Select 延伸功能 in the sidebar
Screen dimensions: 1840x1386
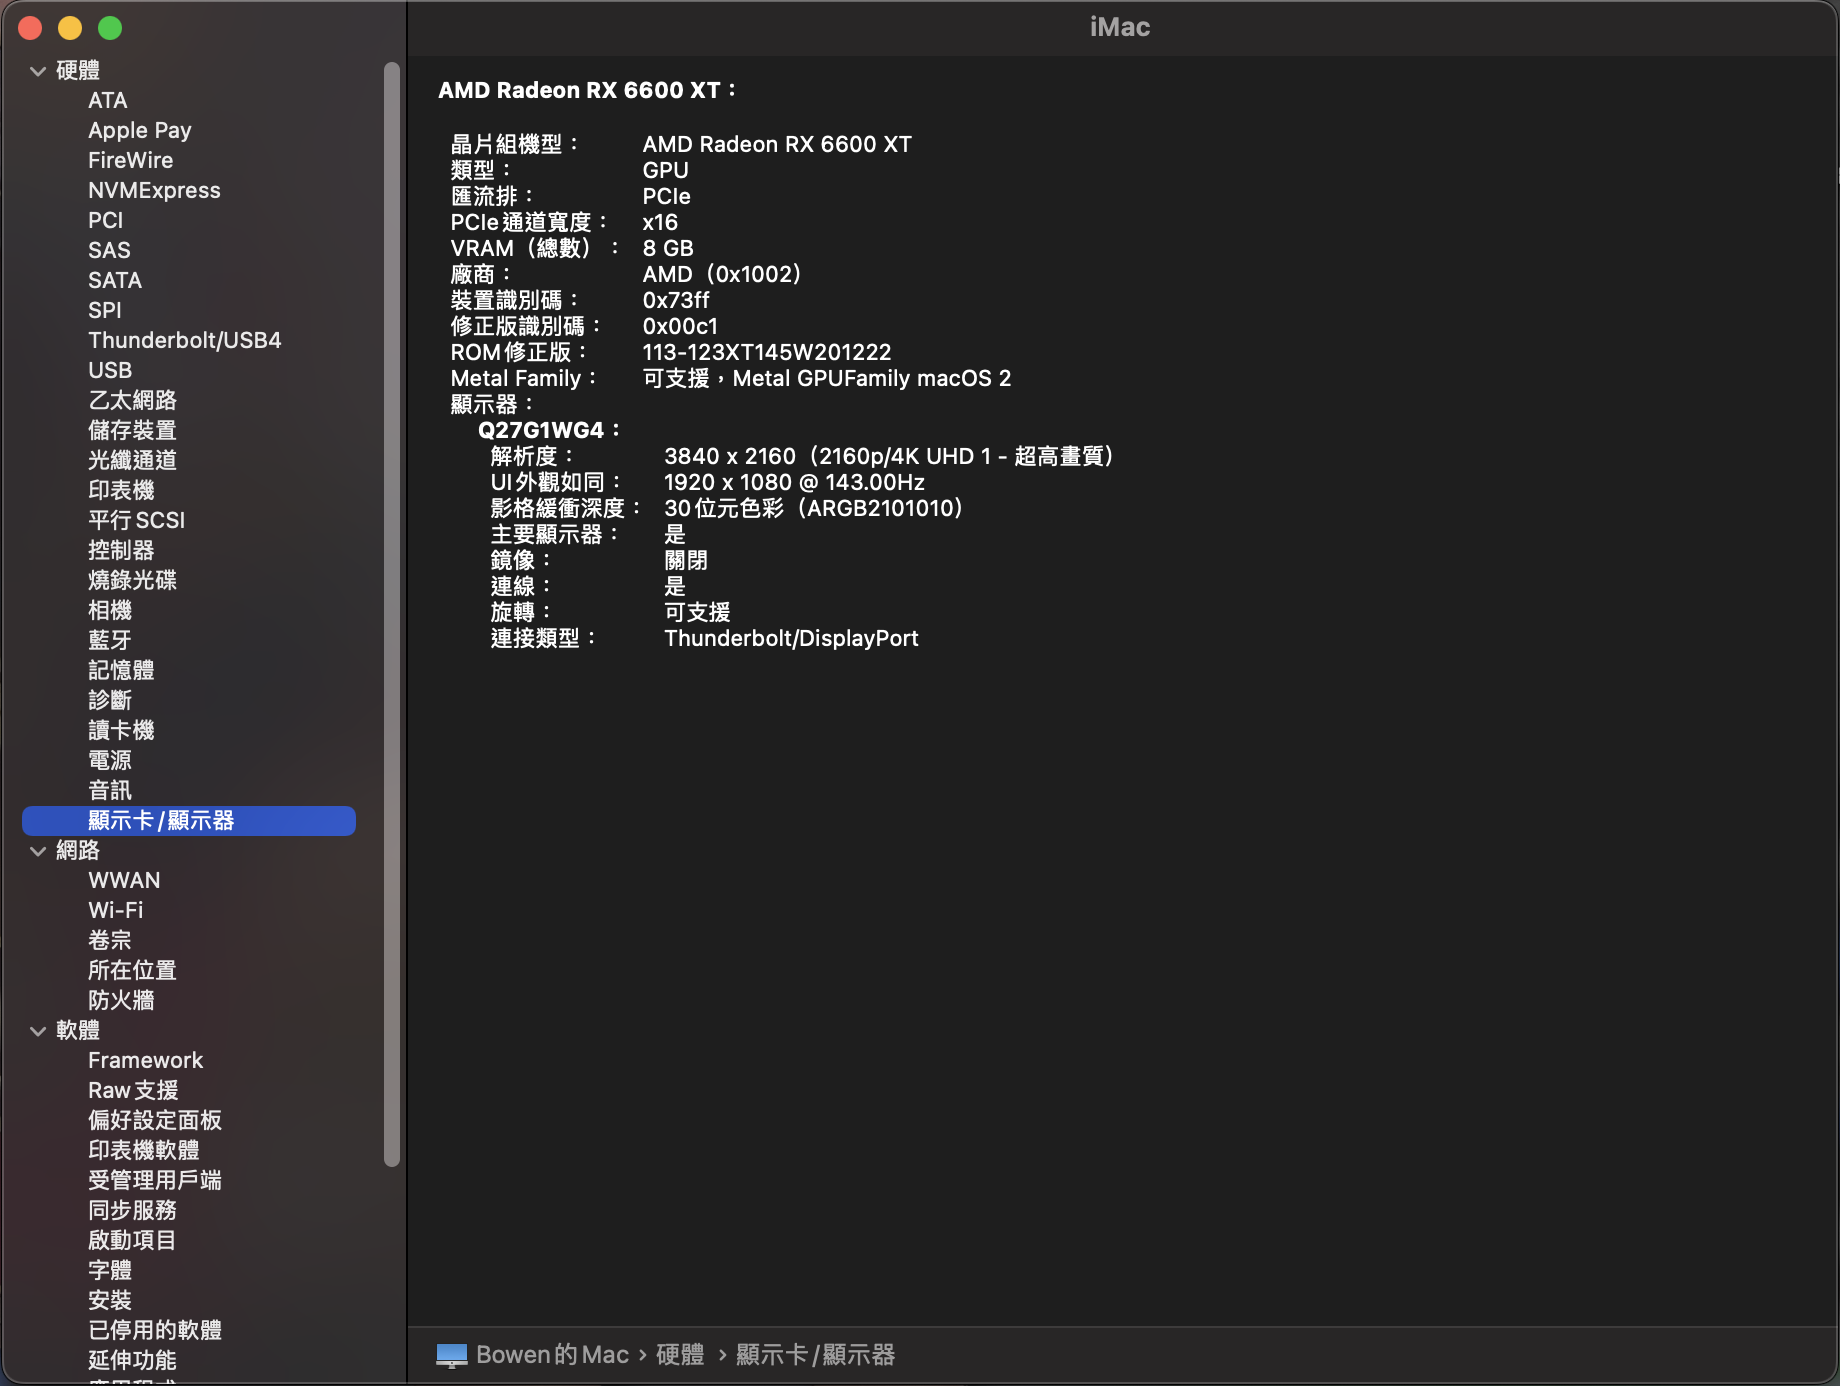coord(132,1361)
